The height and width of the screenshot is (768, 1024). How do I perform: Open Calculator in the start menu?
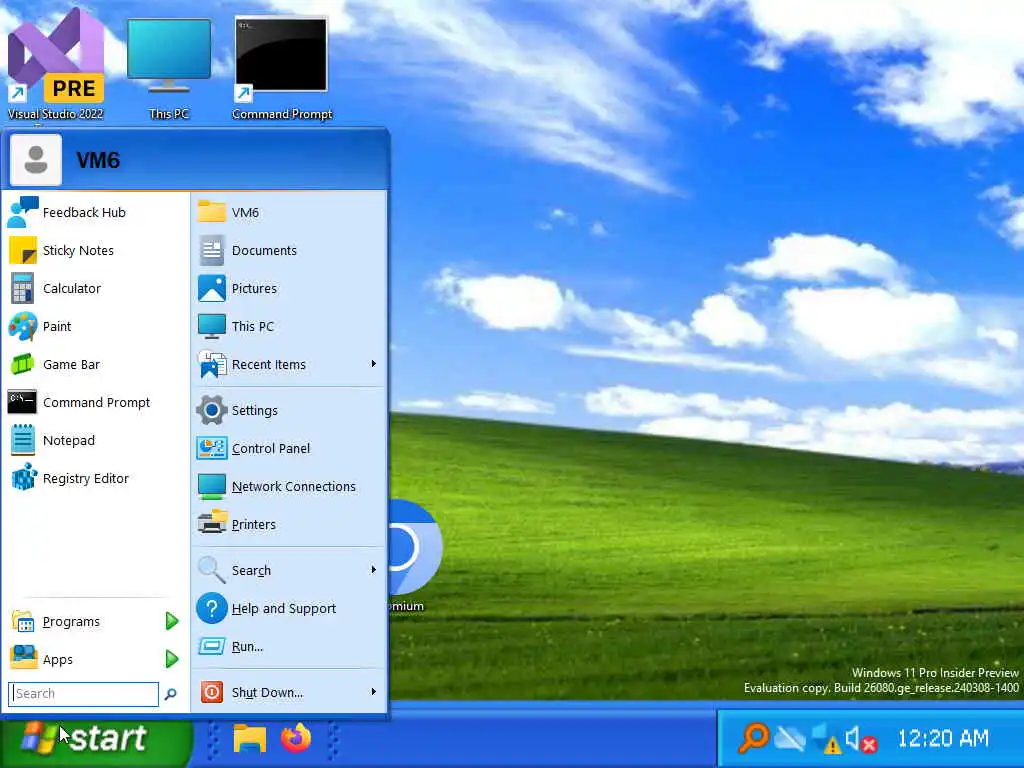(x=95, y=288)
